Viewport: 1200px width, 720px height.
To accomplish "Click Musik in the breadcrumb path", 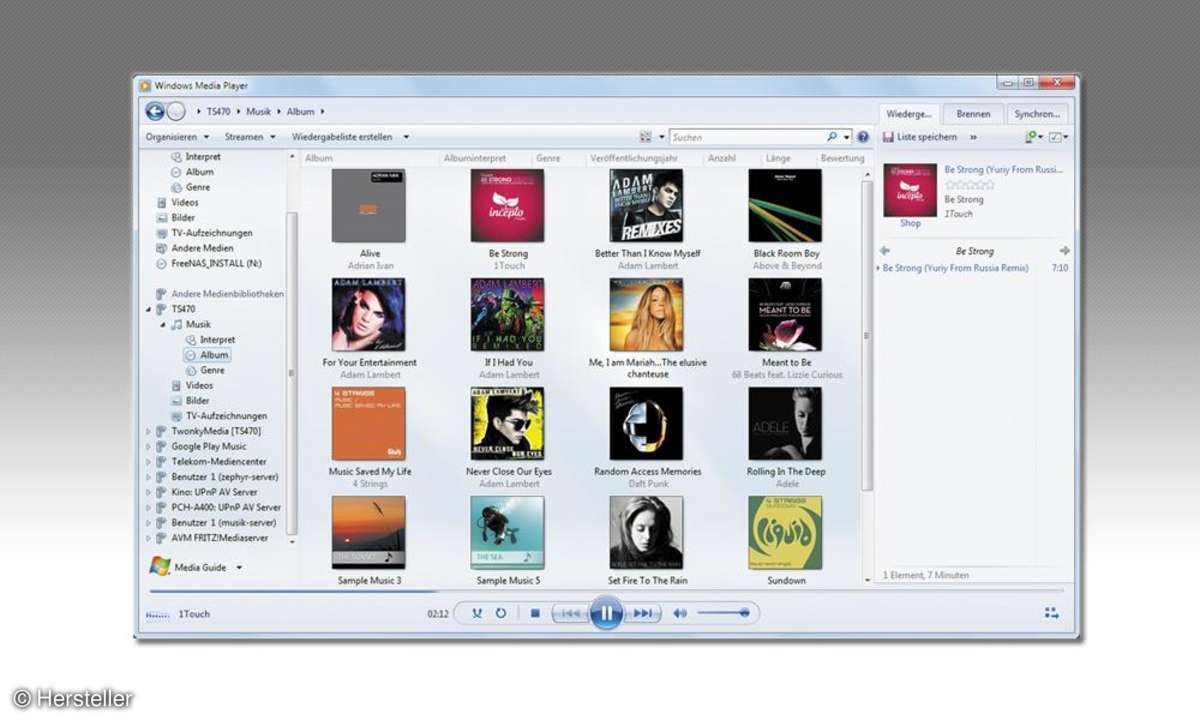I will coord(259,112).
